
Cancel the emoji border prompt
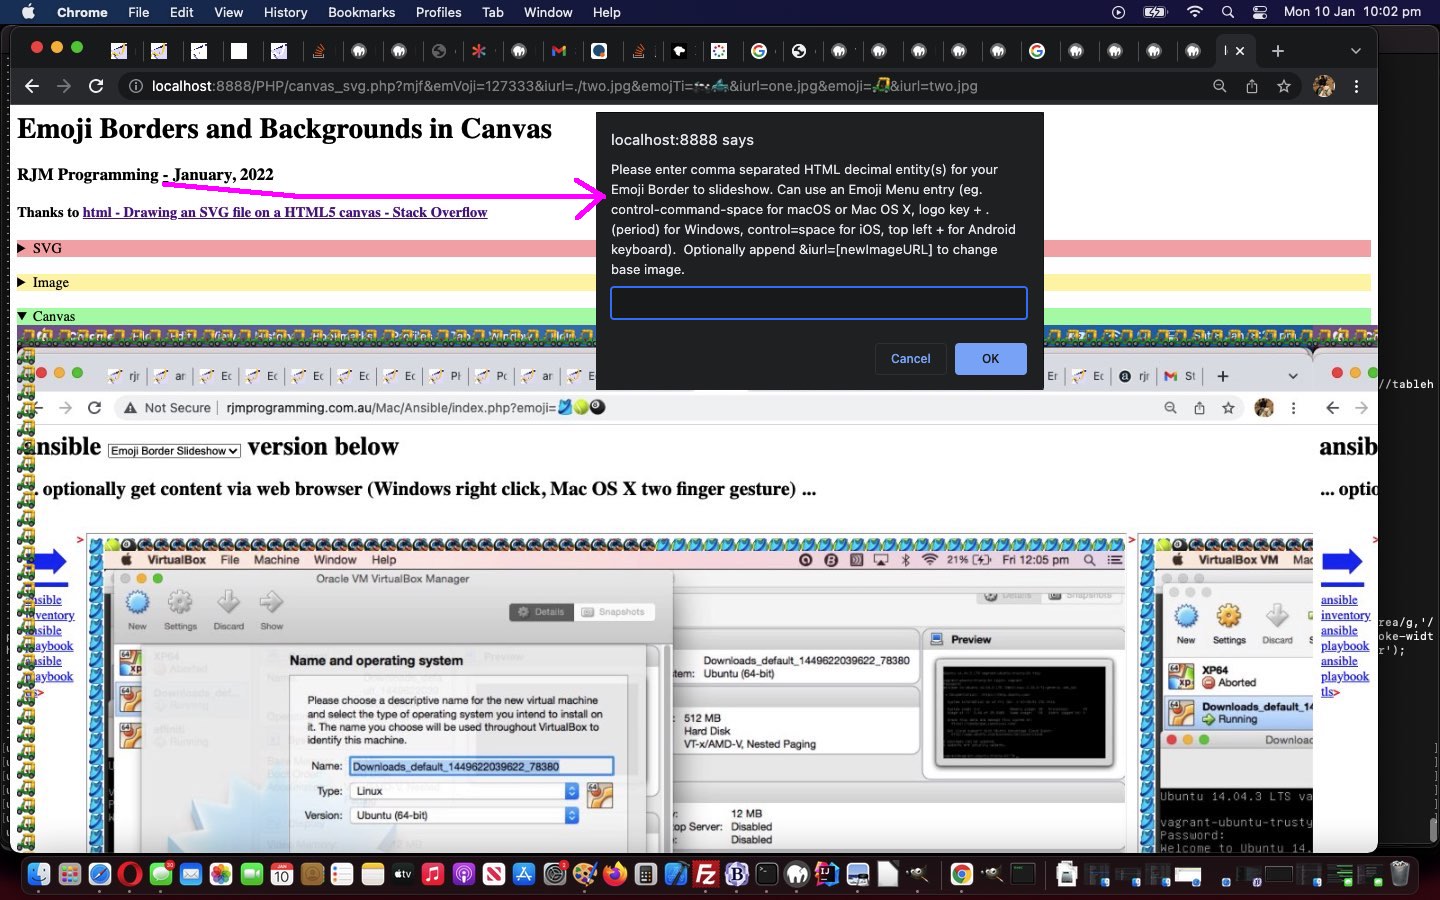click(910, 358)
